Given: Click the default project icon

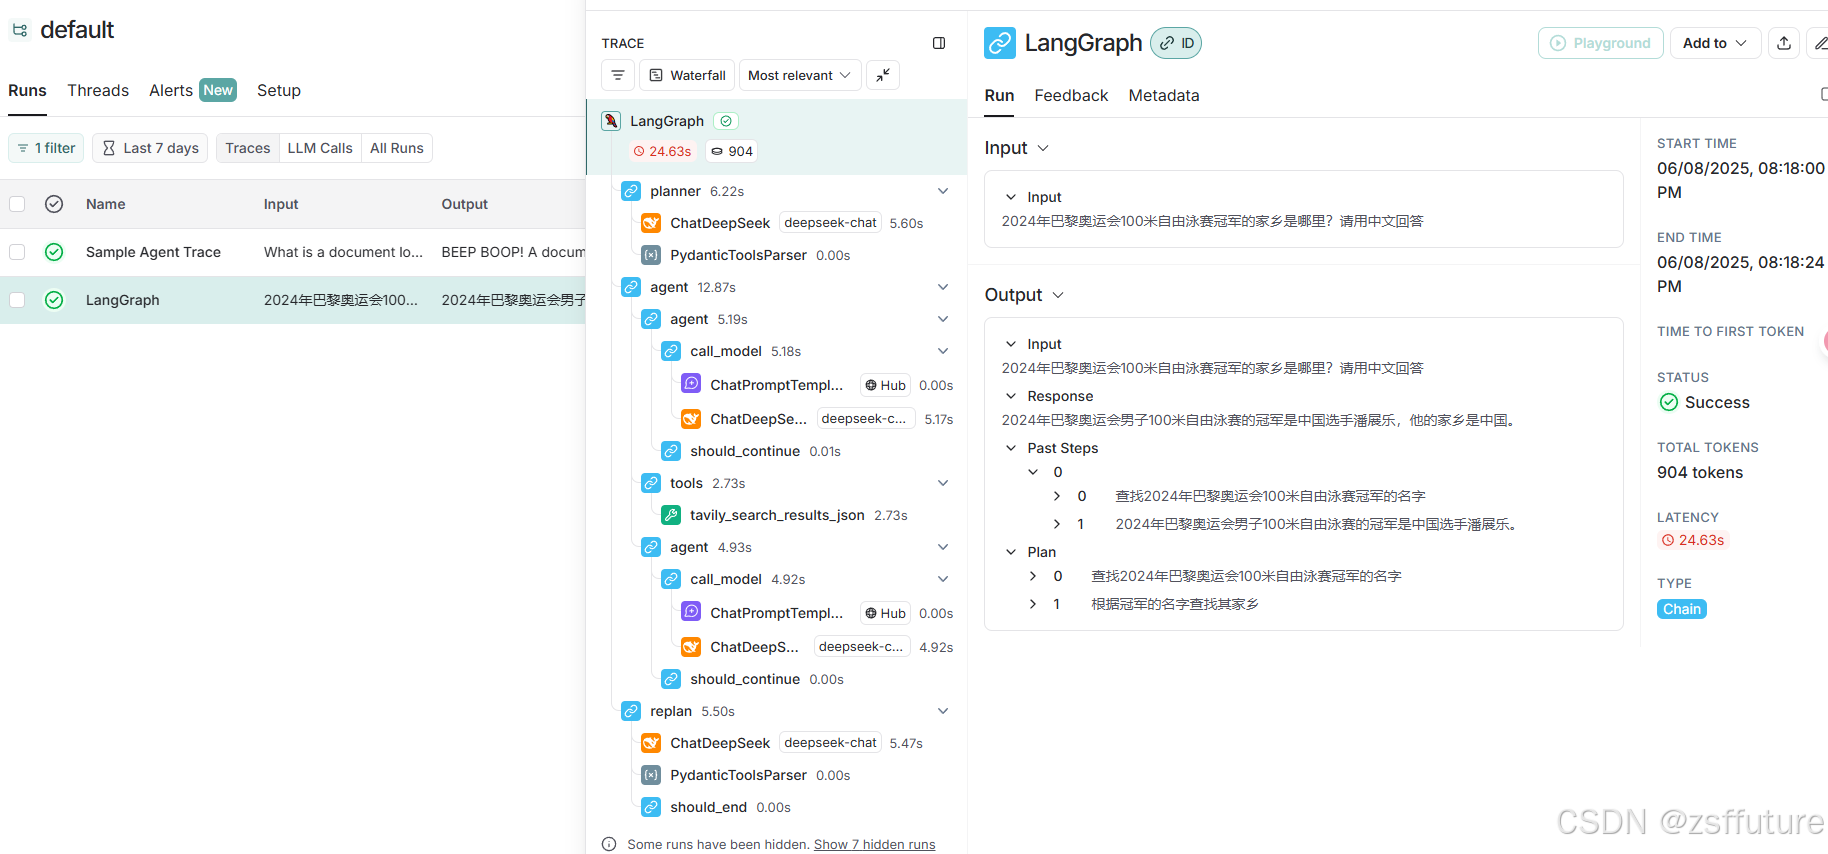Looking at the screenshot, I should (x=20, y=30).
